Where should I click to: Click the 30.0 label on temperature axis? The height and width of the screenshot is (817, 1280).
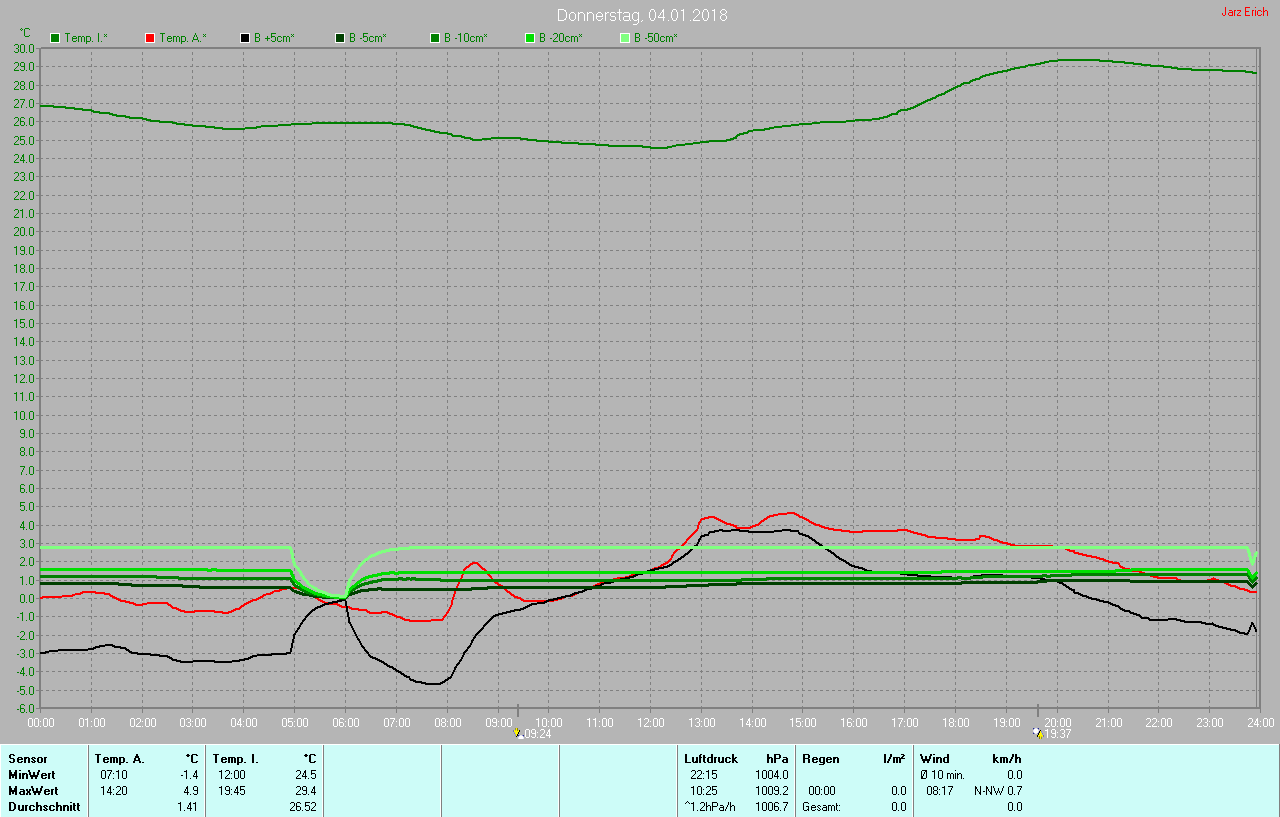point(24,48)
